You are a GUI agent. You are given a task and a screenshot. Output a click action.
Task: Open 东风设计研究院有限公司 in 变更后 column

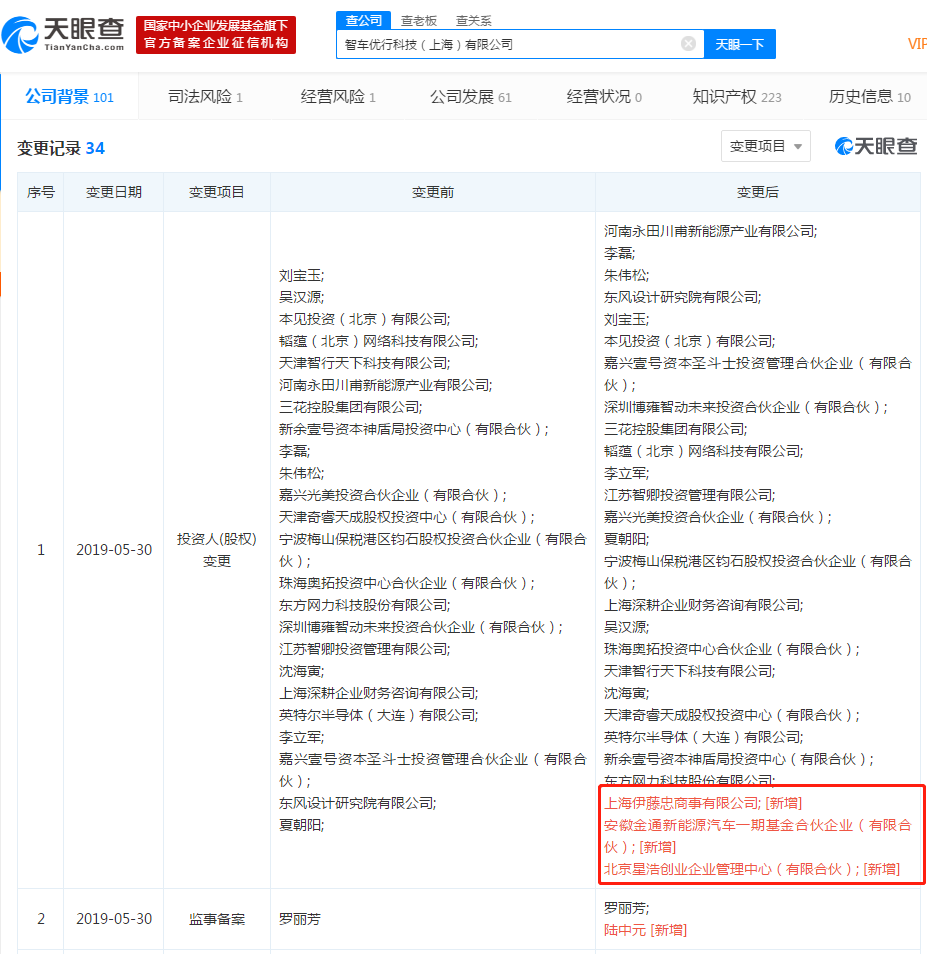point(682,298)
